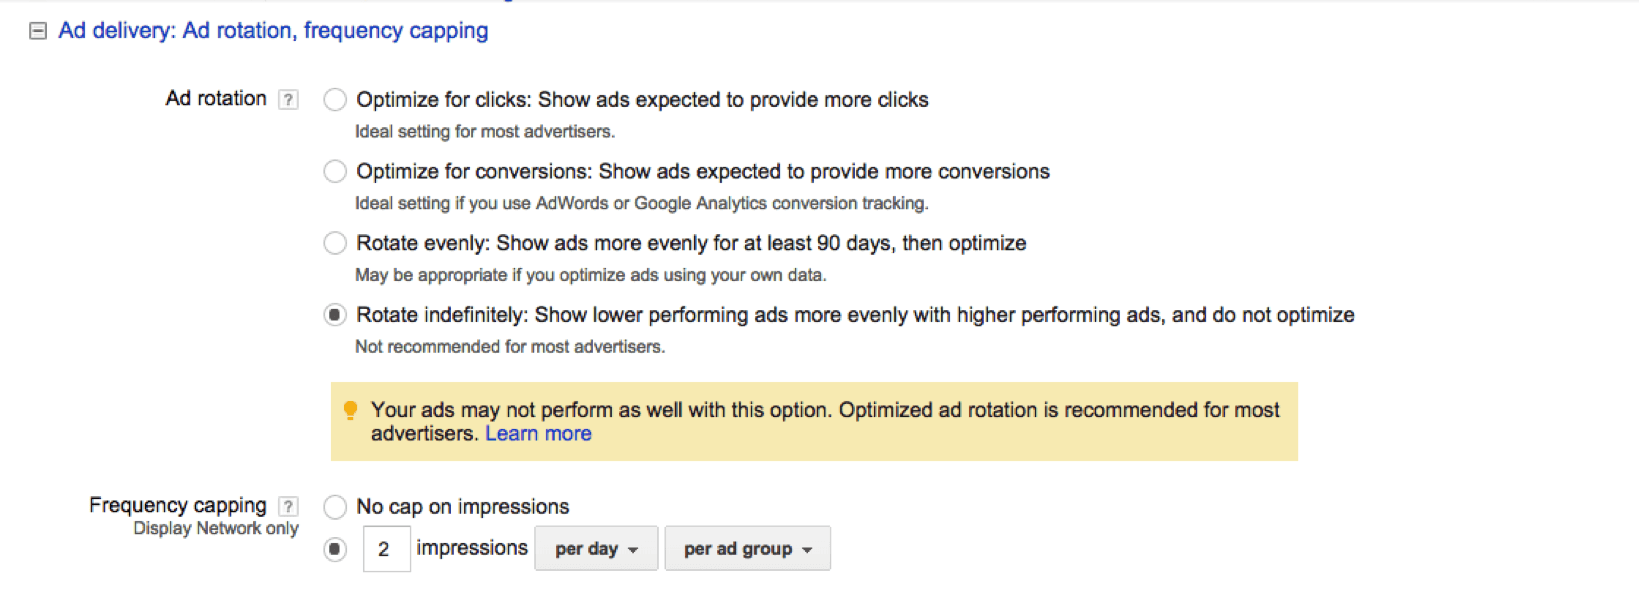The image size is (1640, 598).
Task: Follow the Learn more link
Action: 538,434
